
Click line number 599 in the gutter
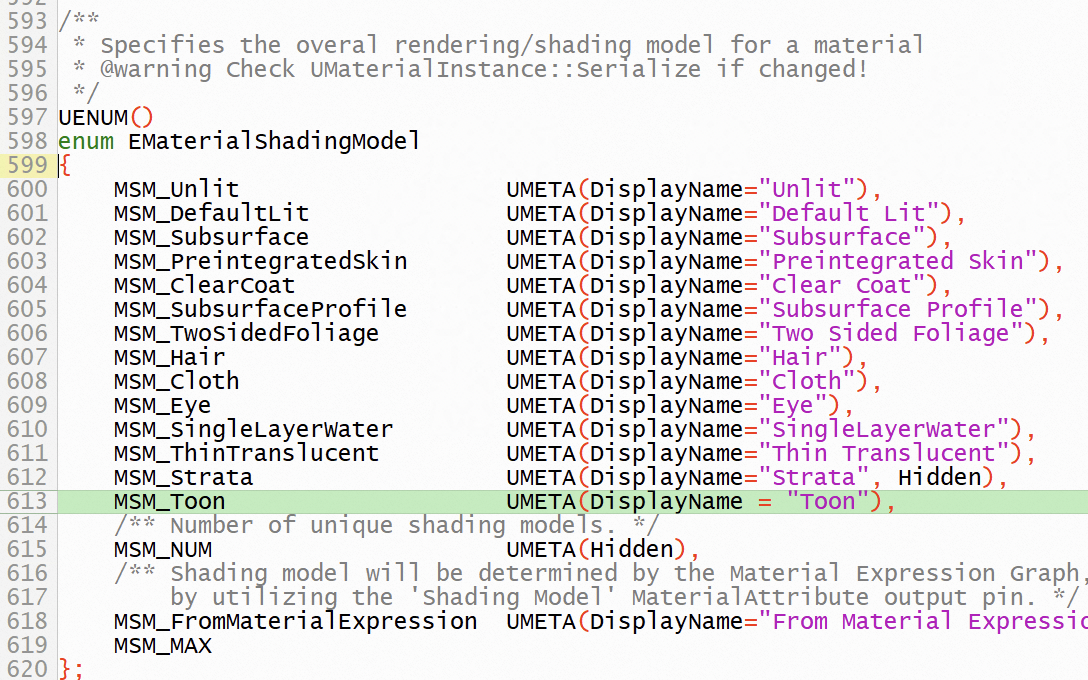coord(27,165)
